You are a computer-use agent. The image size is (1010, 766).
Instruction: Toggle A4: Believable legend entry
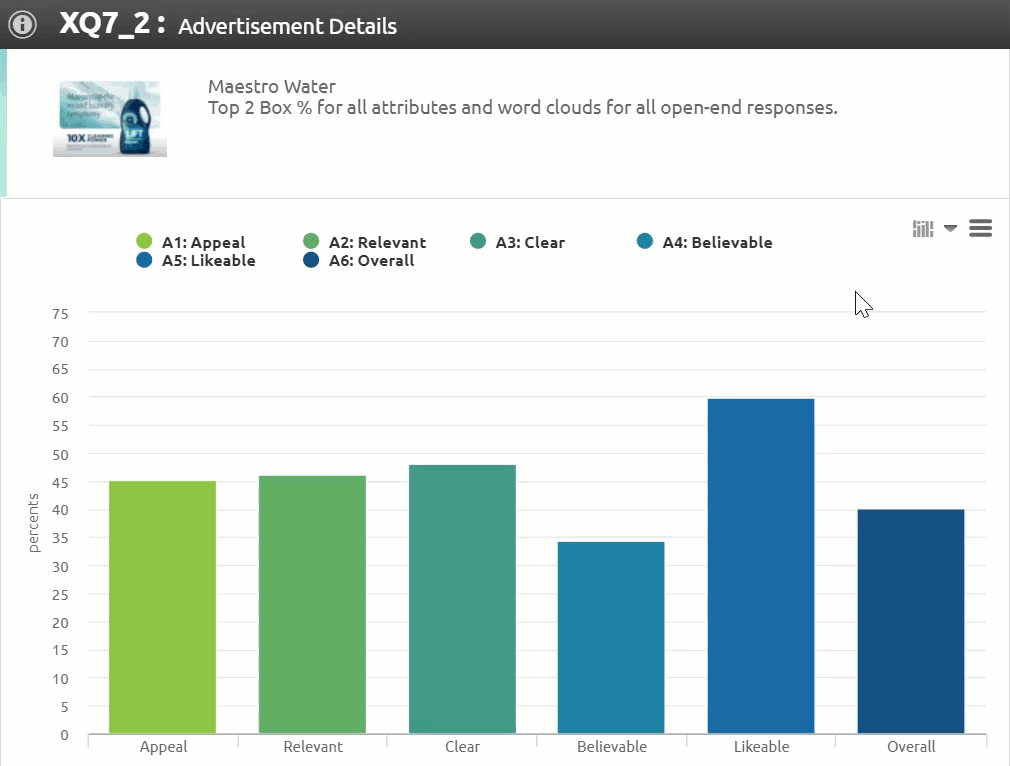click(717, 242)
